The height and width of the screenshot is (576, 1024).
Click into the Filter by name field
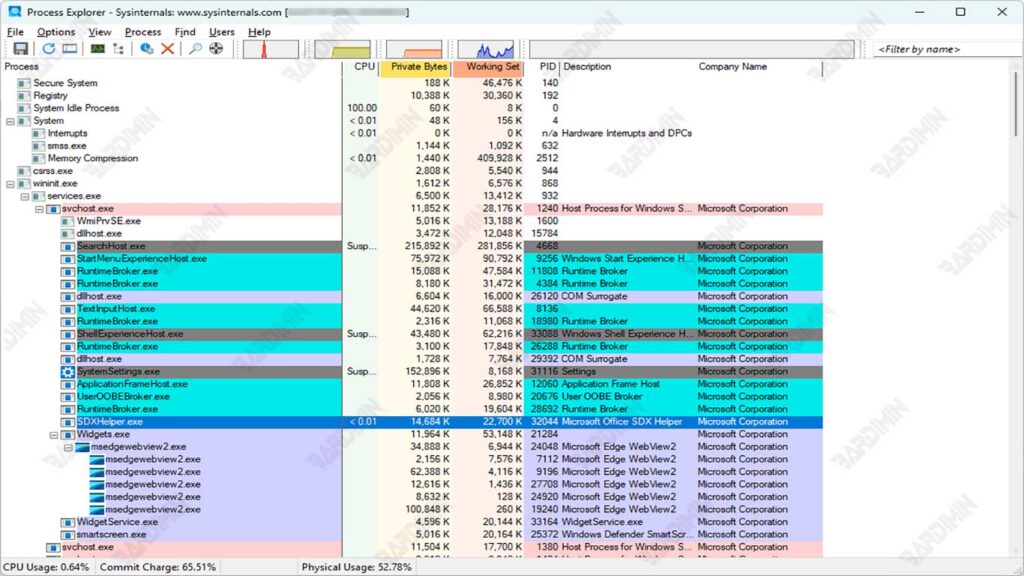coord(947,49)
